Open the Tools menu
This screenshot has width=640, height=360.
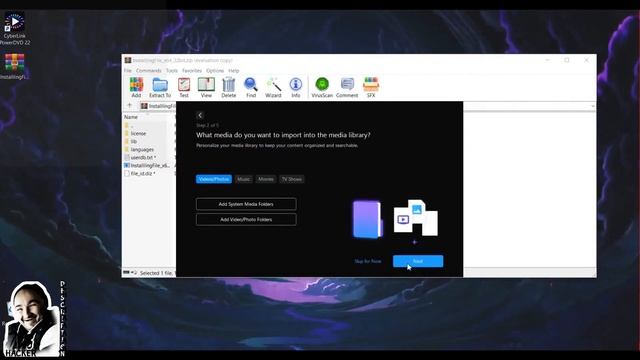(x=172, y=71)
